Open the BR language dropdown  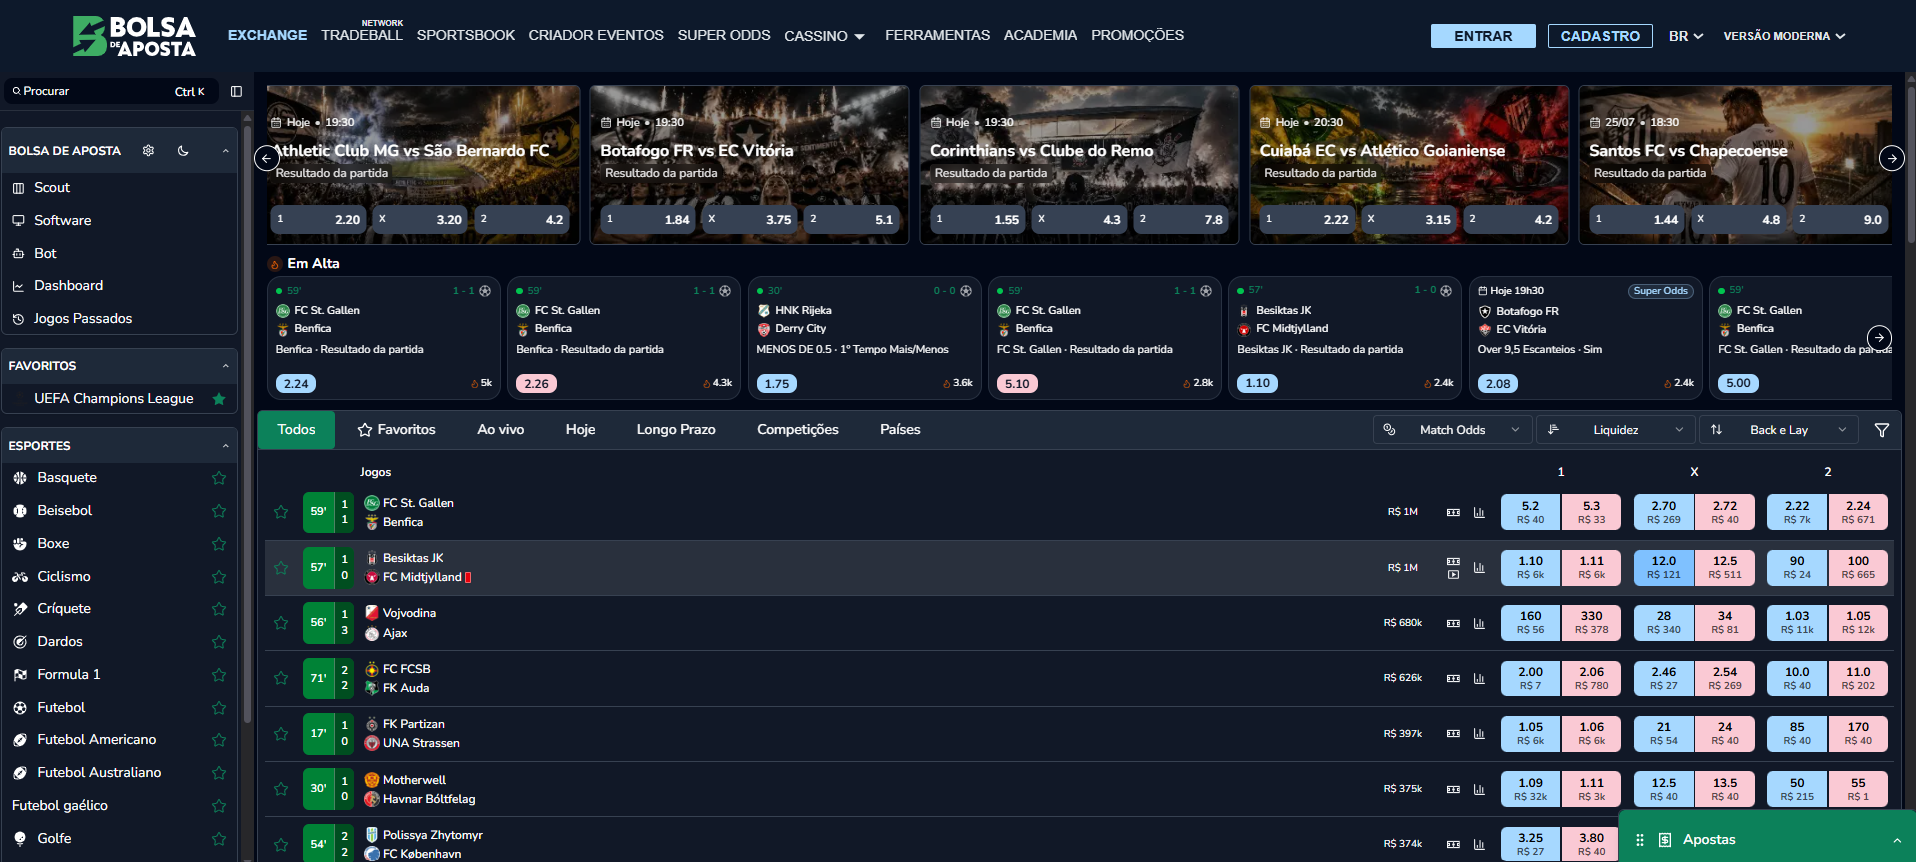point(1685,36)
